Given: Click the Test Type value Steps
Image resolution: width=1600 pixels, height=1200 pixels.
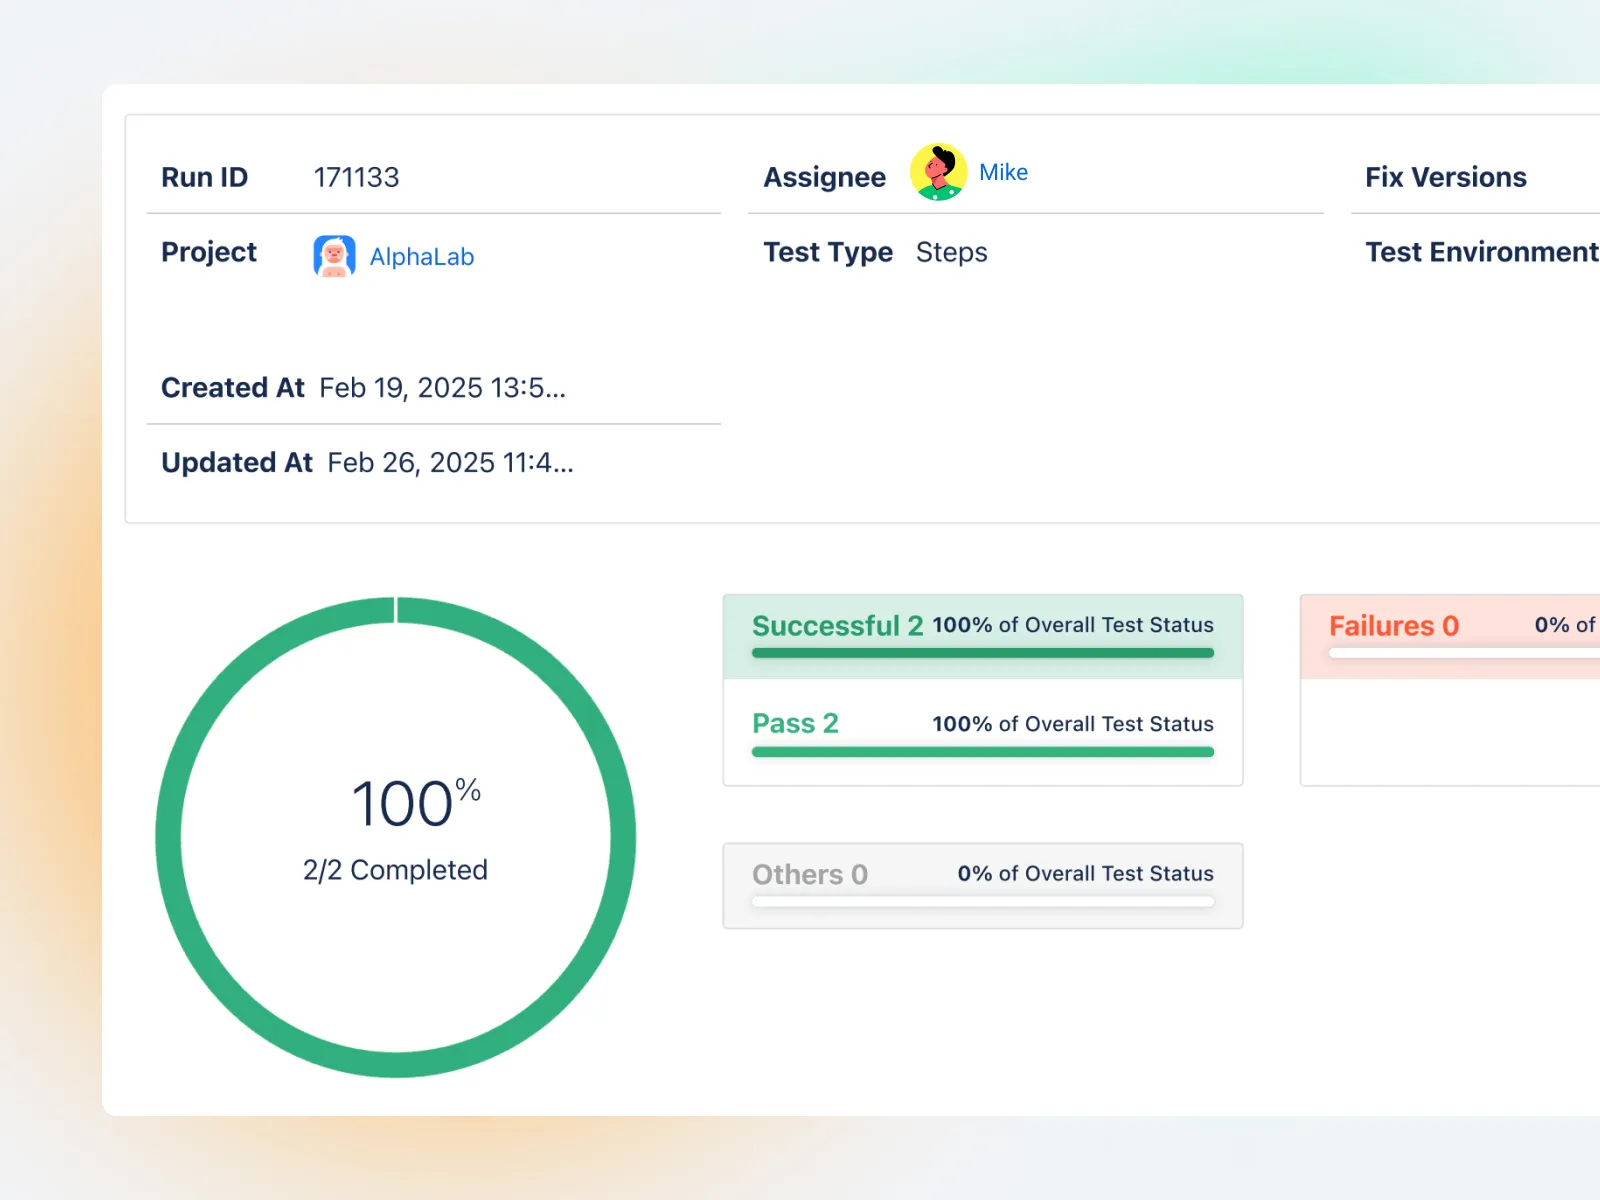Looking at the screenshot, I should (x=951, y=252).
